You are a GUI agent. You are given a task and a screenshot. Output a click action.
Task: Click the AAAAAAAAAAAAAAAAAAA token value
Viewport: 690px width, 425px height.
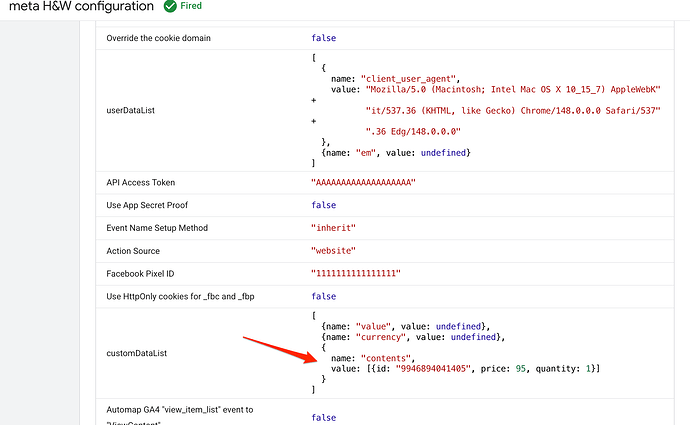click(363, 183)
